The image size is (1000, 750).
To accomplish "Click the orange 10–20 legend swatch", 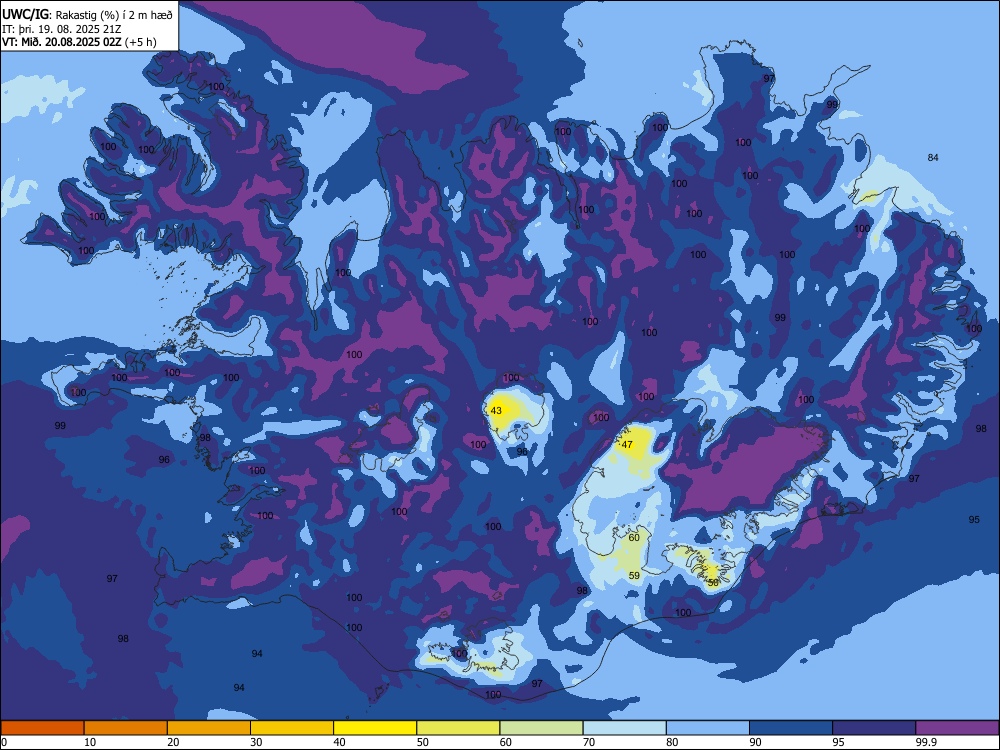I will click(x=126, y=728).
